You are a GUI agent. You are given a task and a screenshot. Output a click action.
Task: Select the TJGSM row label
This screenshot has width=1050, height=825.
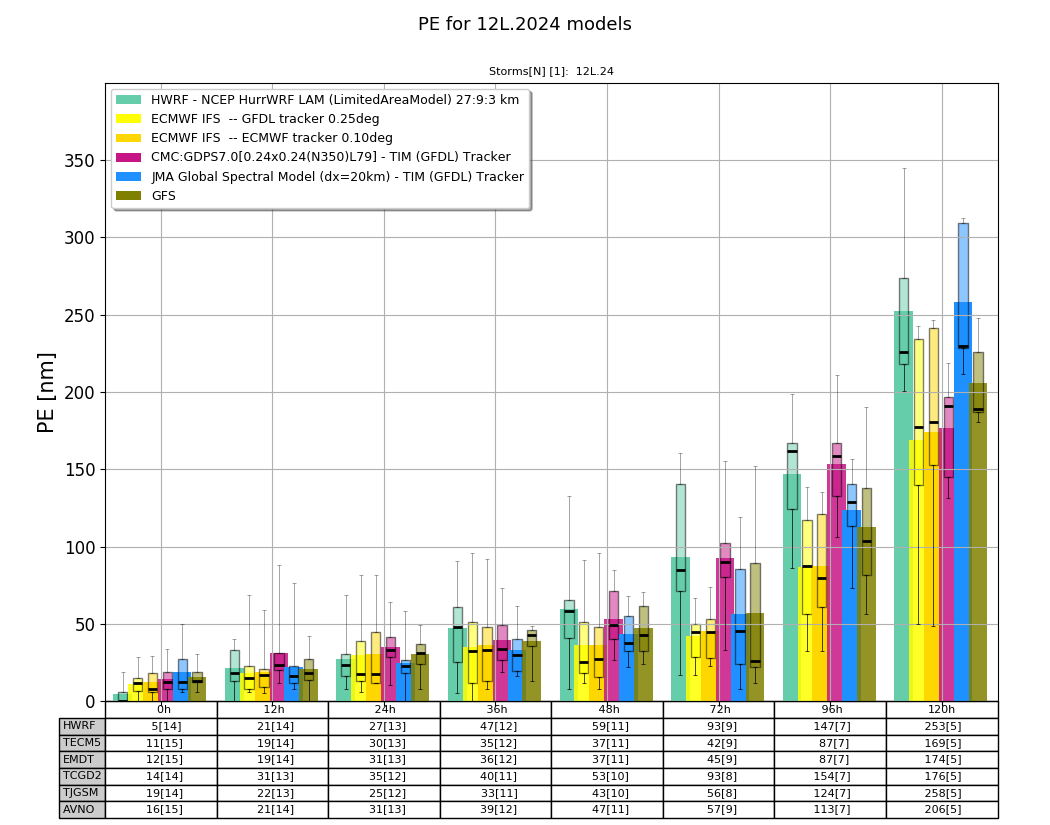click(x=82, y=793)
